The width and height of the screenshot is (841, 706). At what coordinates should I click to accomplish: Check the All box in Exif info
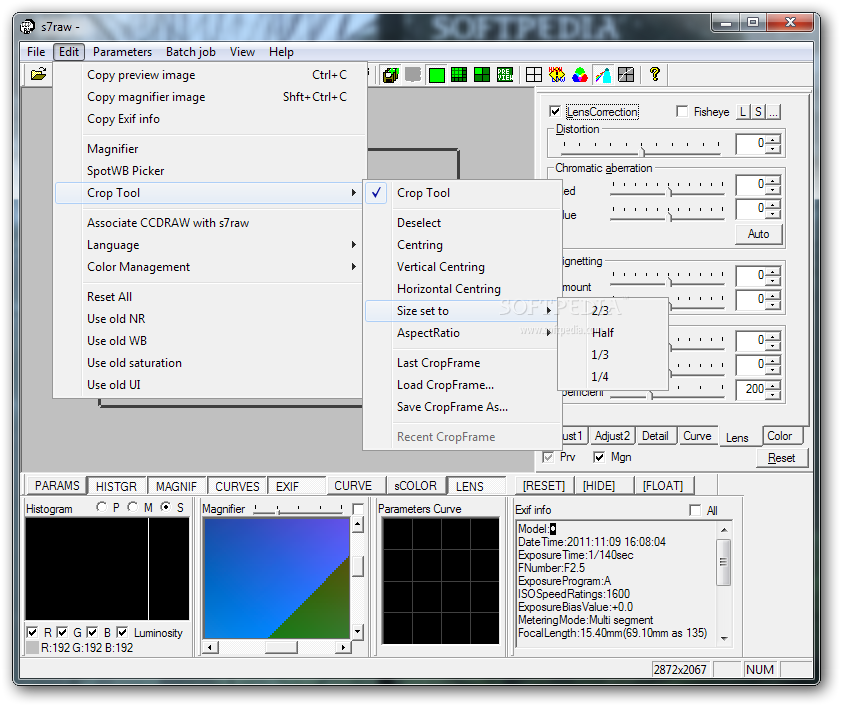point(695,510)
